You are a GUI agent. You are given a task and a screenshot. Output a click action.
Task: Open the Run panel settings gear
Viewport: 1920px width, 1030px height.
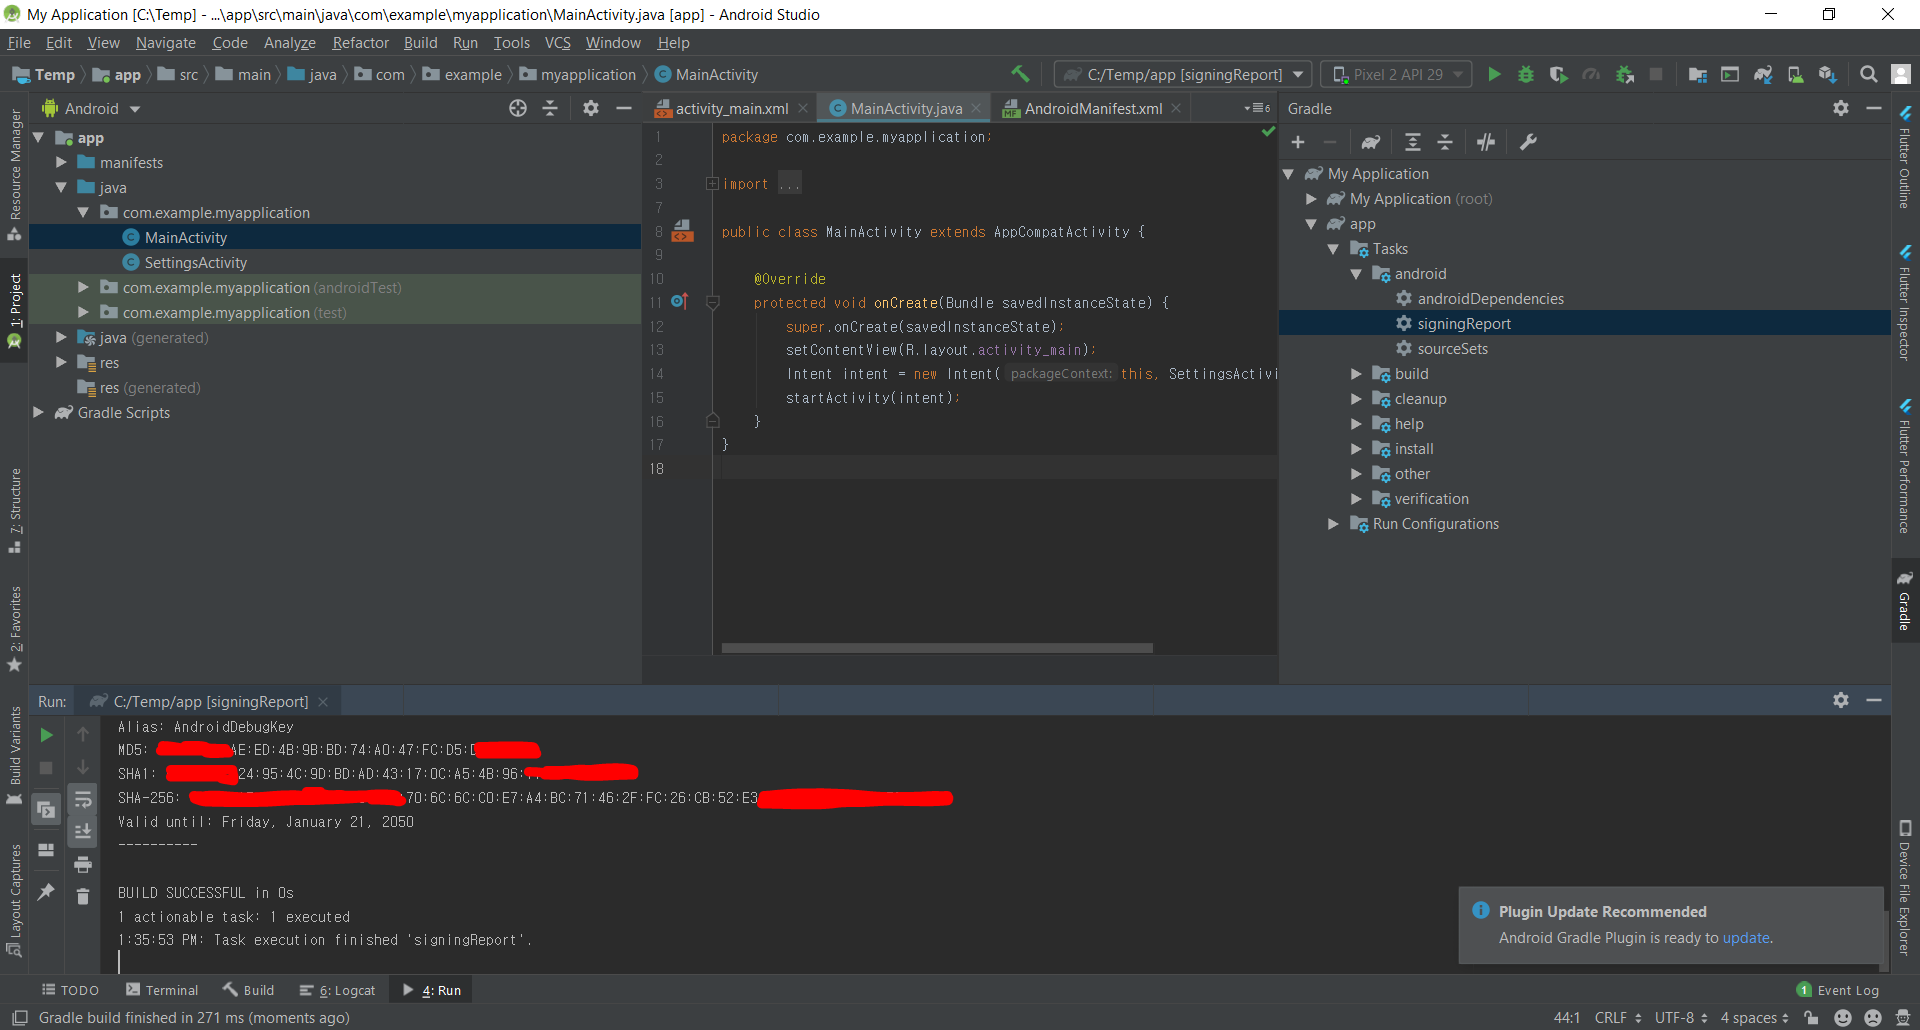tap(1841, 700)
